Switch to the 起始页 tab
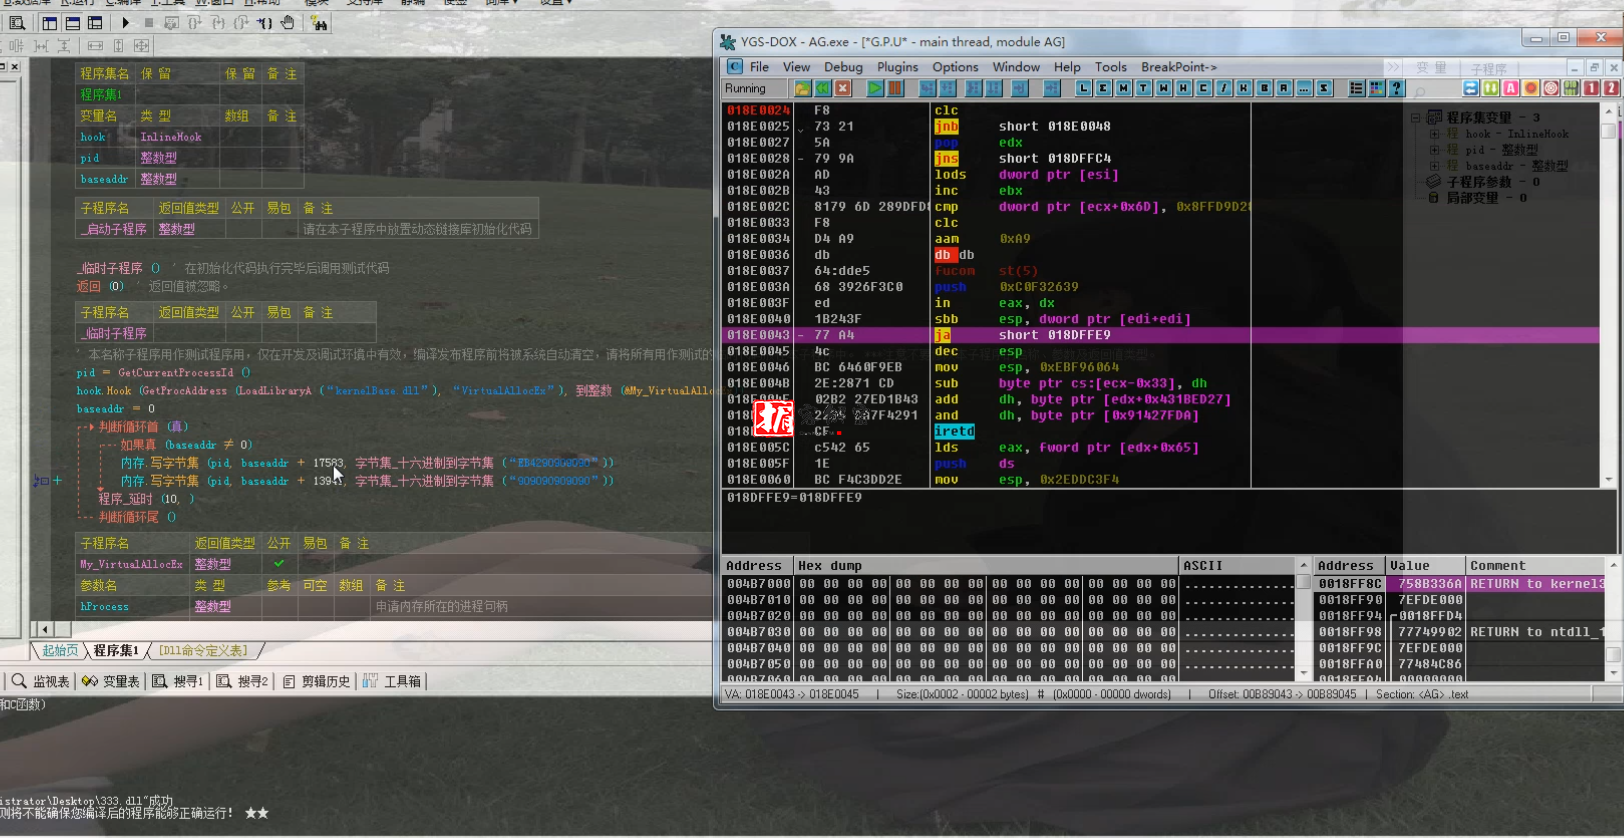This screenshot has height=838, width=1624. pos(60,651)
